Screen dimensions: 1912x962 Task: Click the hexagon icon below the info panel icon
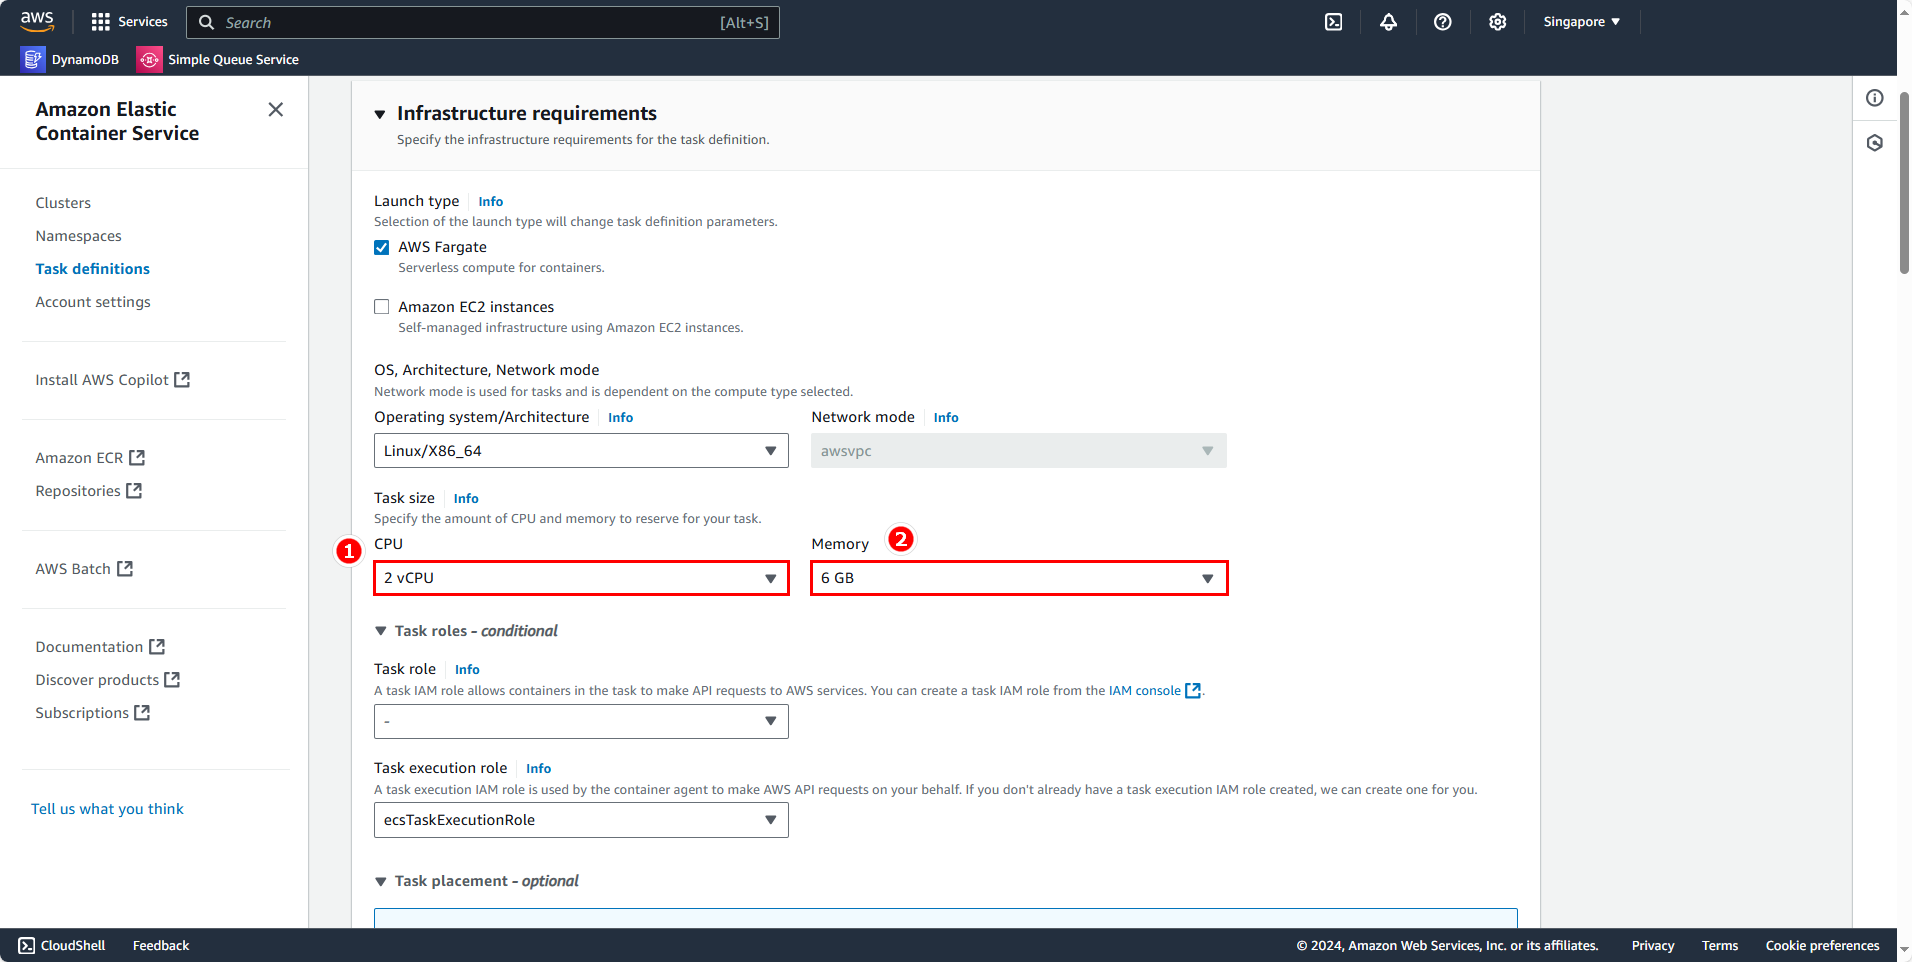point(1875,143)
